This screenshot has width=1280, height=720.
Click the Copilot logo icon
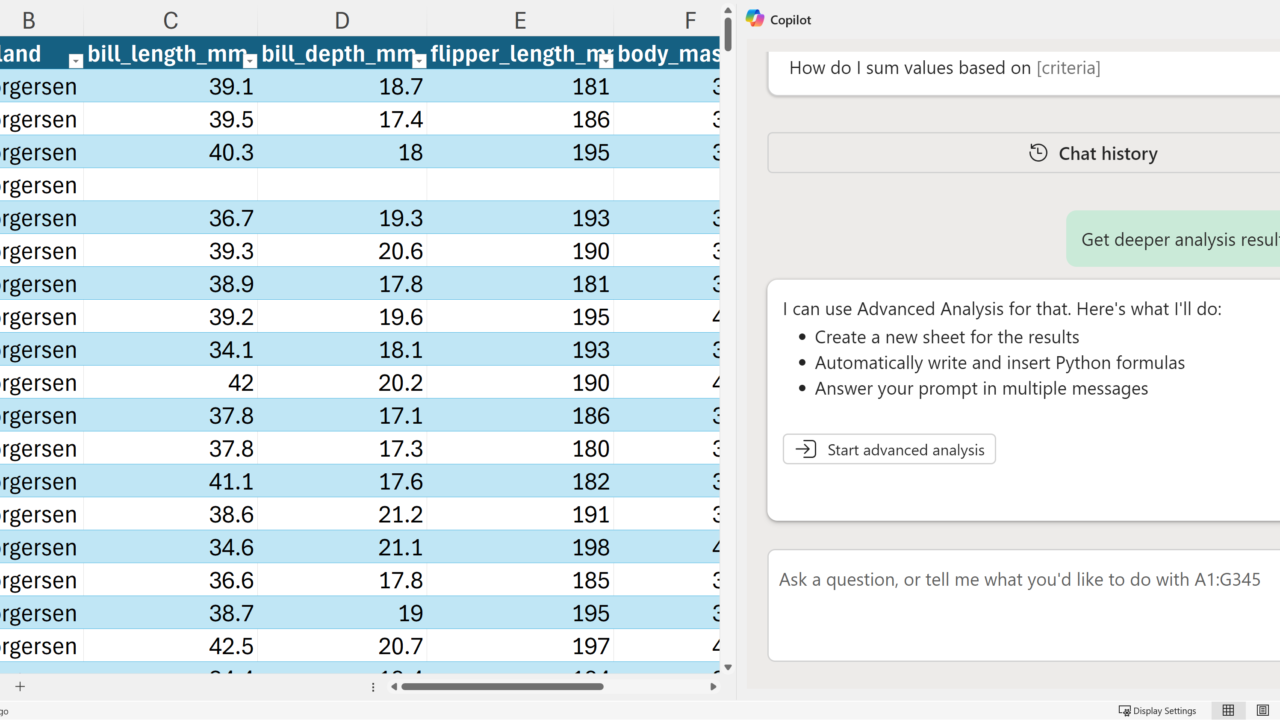(x=754, y=19)
